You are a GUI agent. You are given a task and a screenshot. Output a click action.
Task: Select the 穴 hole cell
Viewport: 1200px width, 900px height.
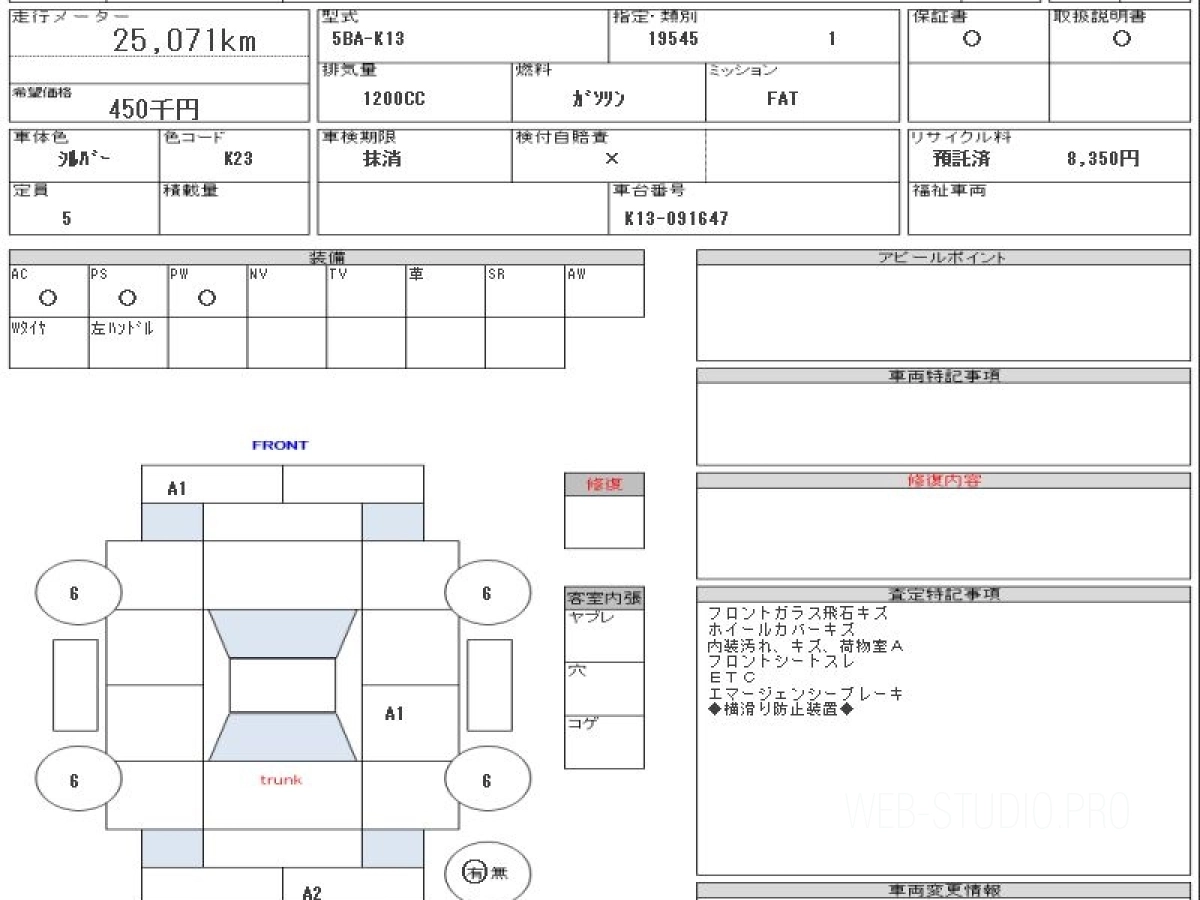coord(604,688)
